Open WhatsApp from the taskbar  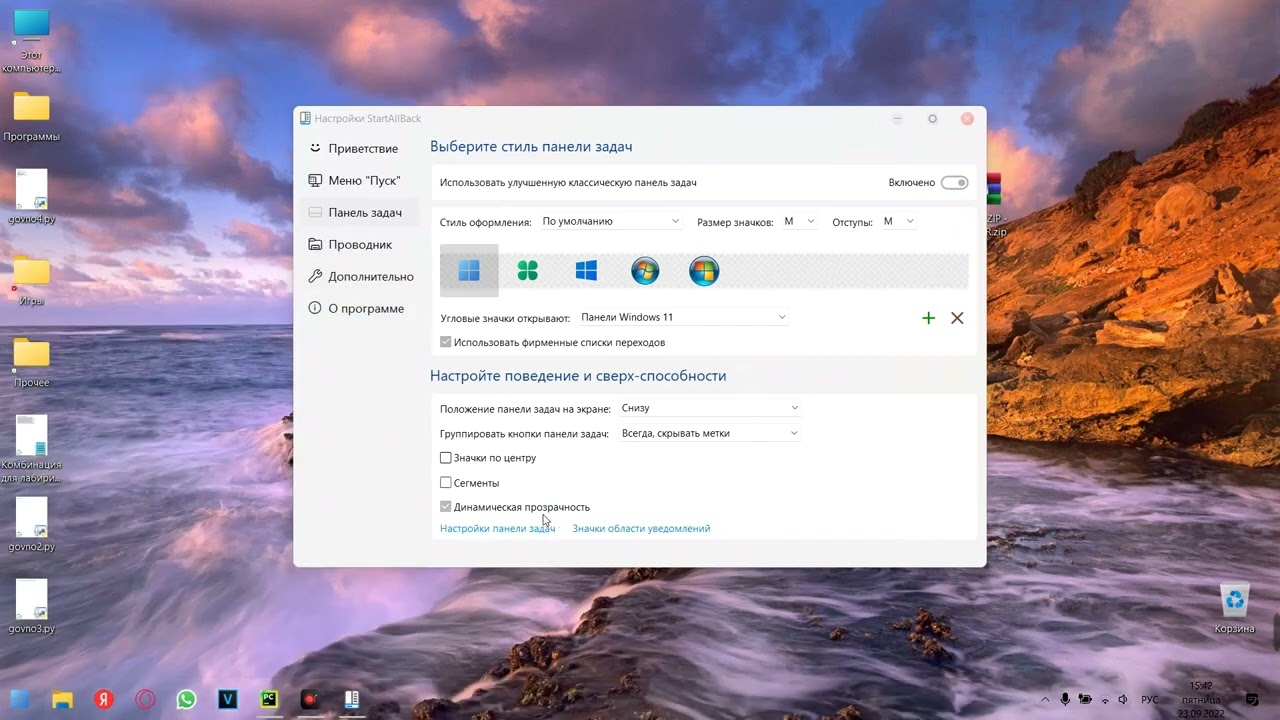coord(186,700)
